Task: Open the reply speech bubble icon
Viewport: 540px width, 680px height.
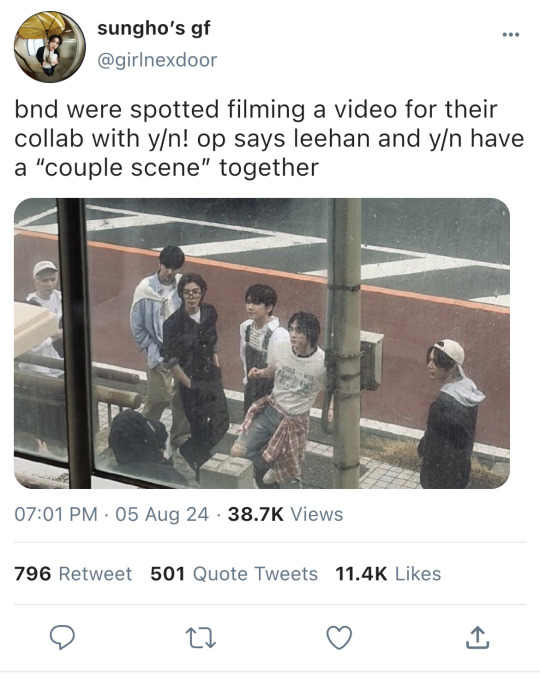Action: (x=62, y=637)
